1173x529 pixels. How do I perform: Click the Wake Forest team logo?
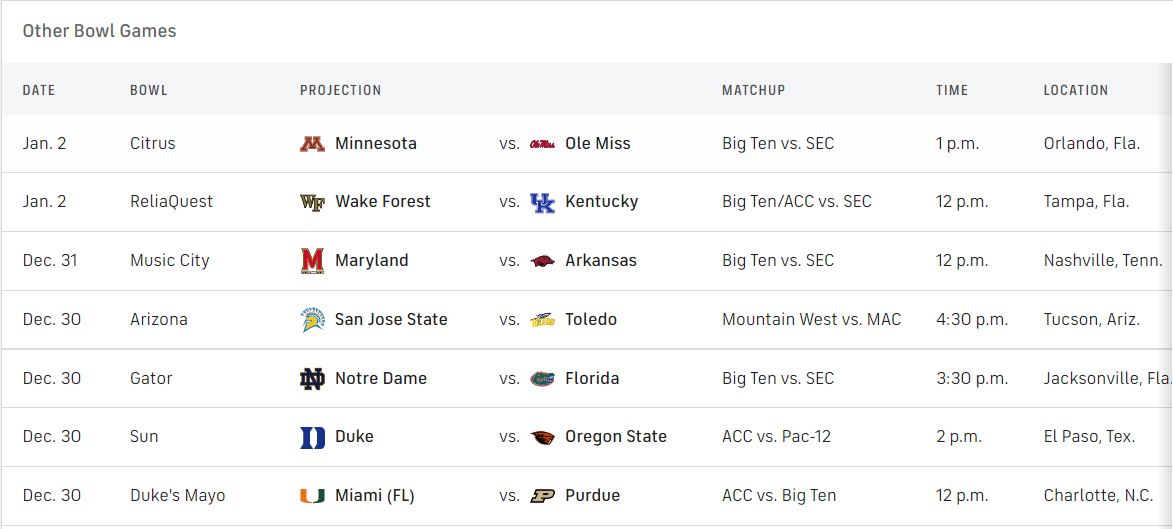312,202
